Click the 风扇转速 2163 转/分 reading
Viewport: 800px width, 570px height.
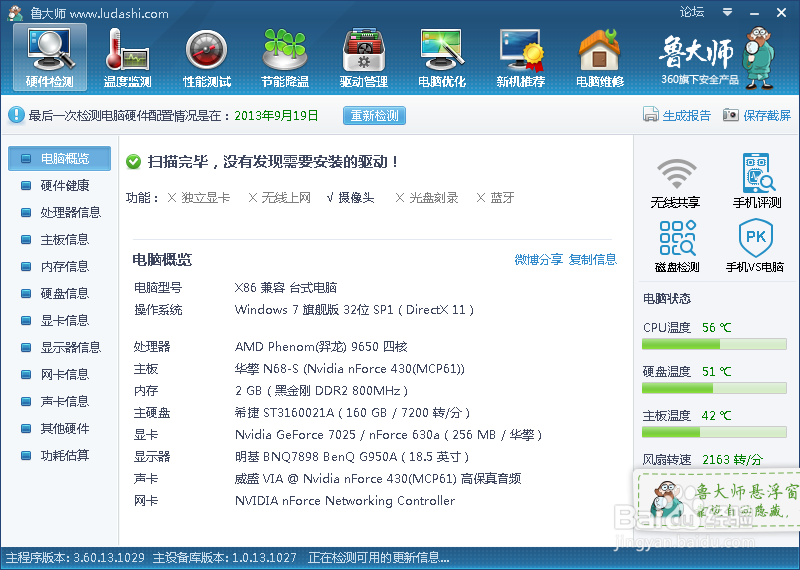703,460
